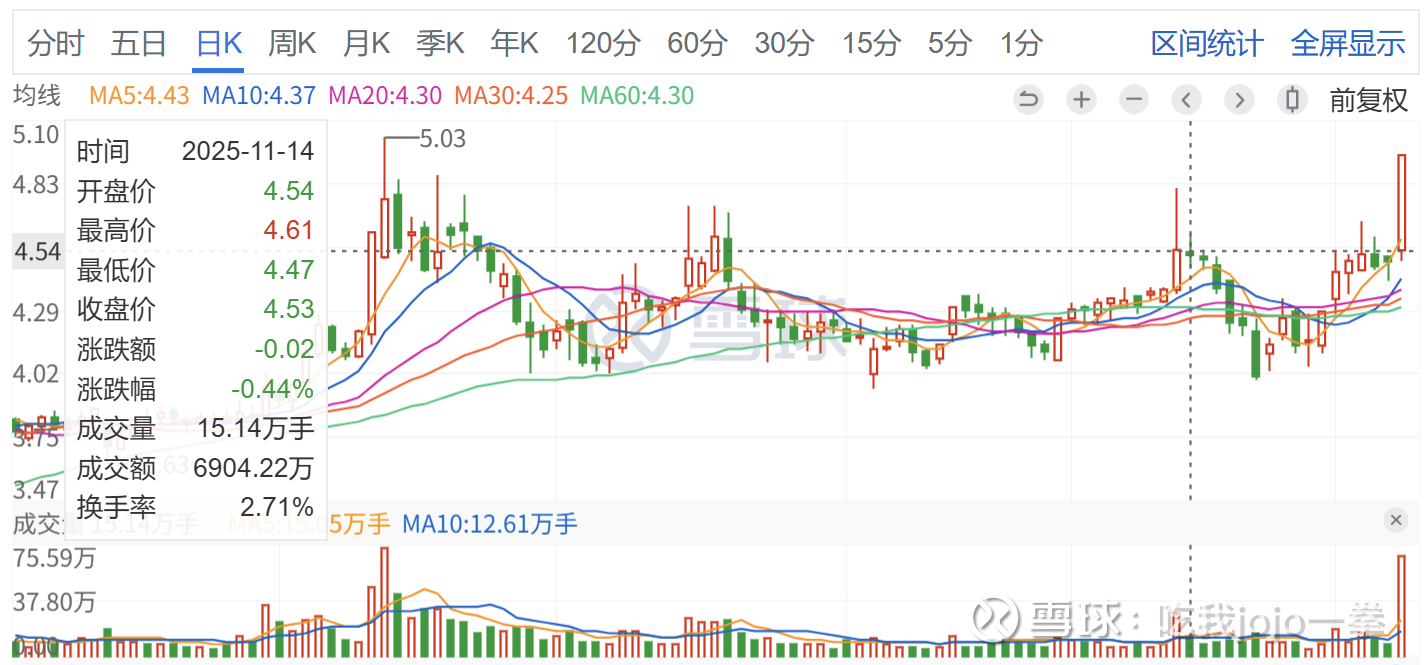Viewport: 1427px width, 665px height.
Task: Select the 1分 interval tab
Action: tap(1021, 43)
